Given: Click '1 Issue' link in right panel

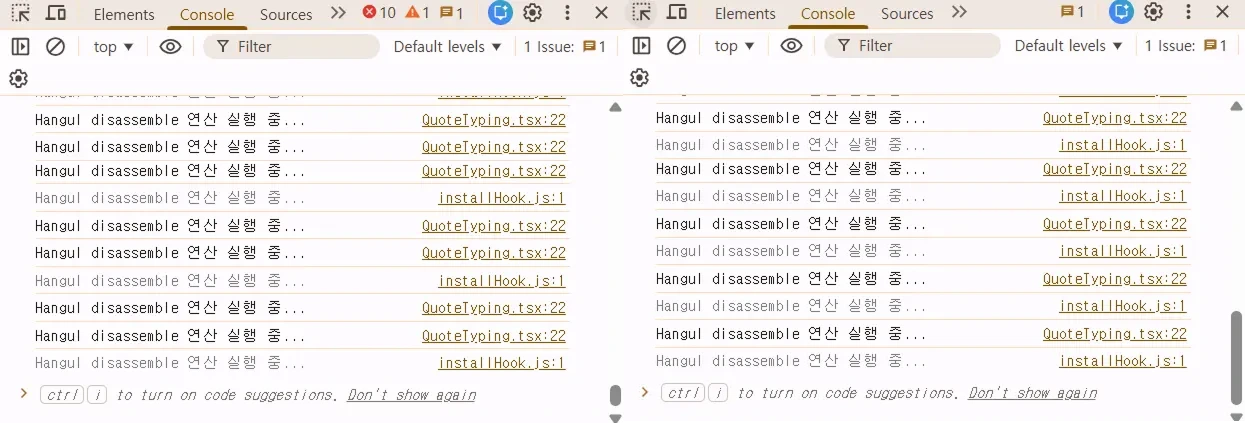Looking at the screenshot, I should click(x=1185, y=46).
